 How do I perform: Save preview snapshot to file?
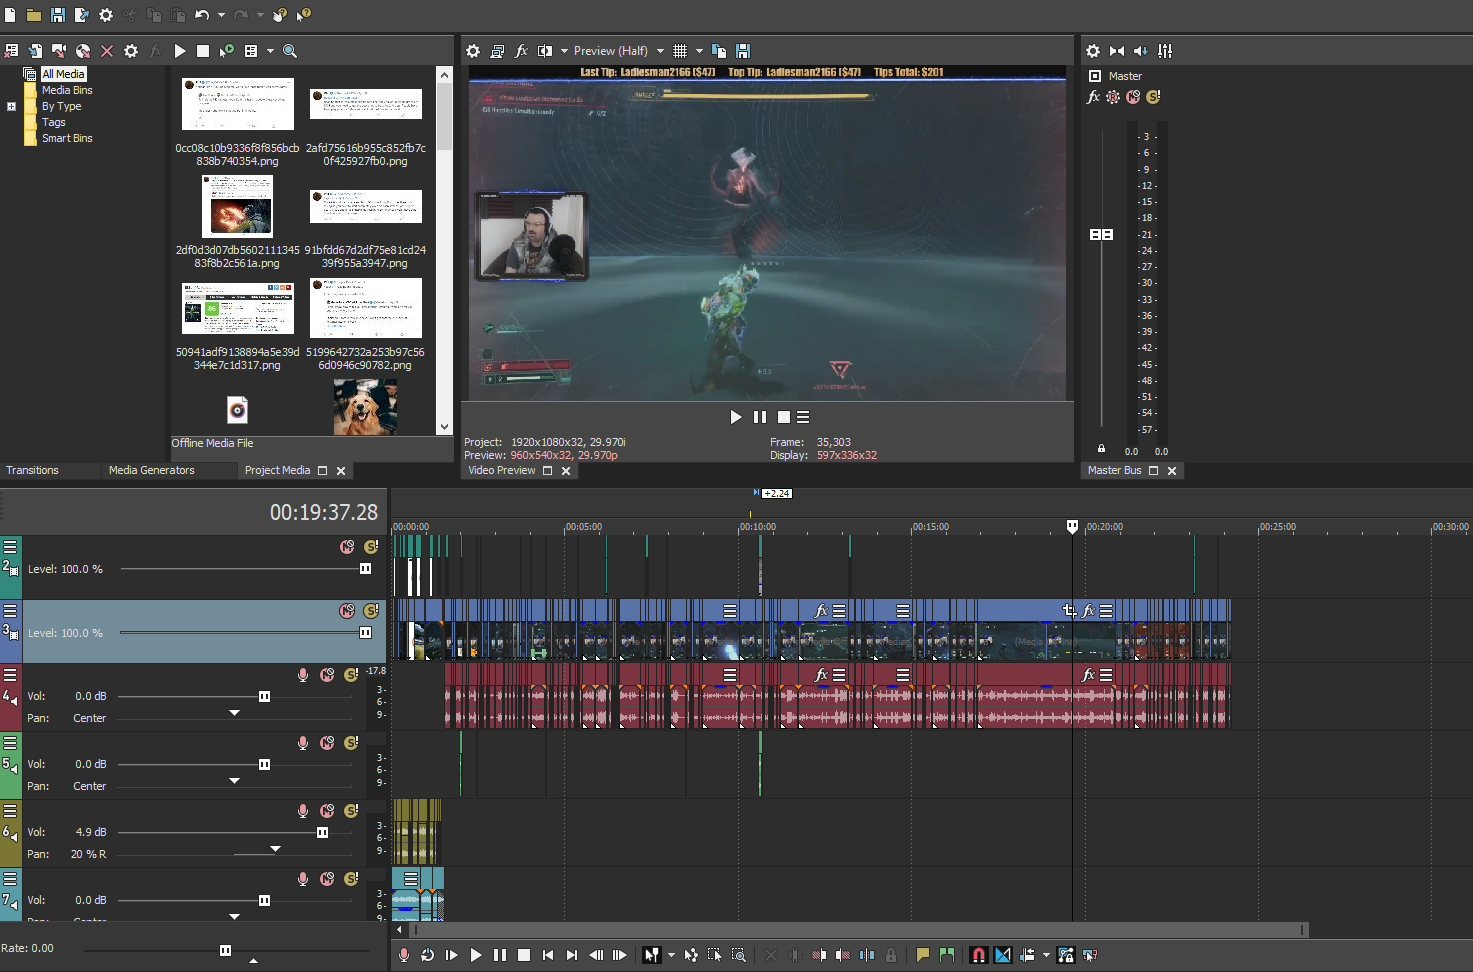[743, 51]
